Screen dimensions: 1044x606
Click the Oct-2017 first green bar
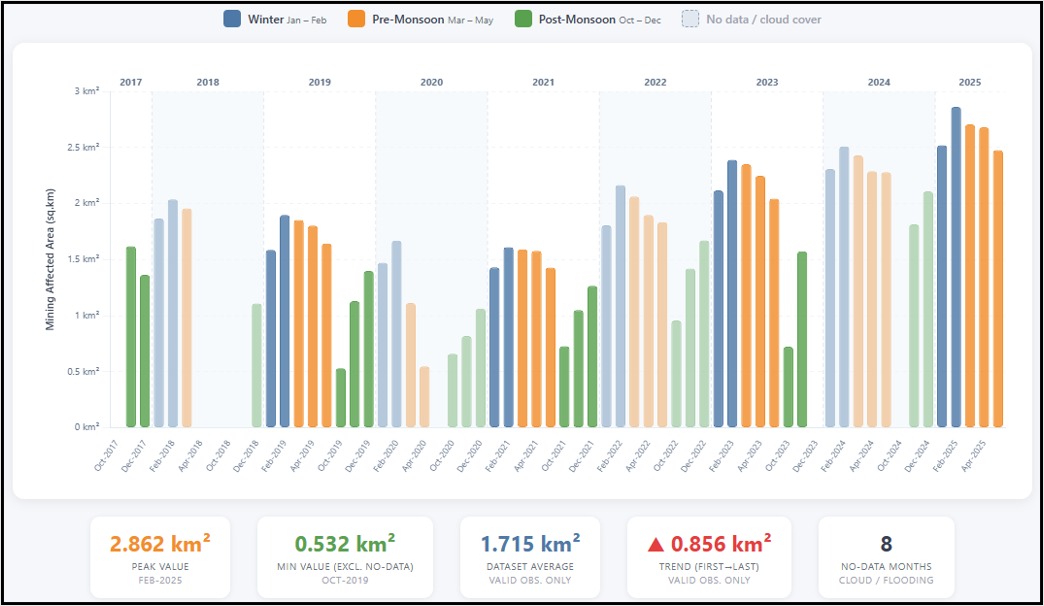(131, 337)
